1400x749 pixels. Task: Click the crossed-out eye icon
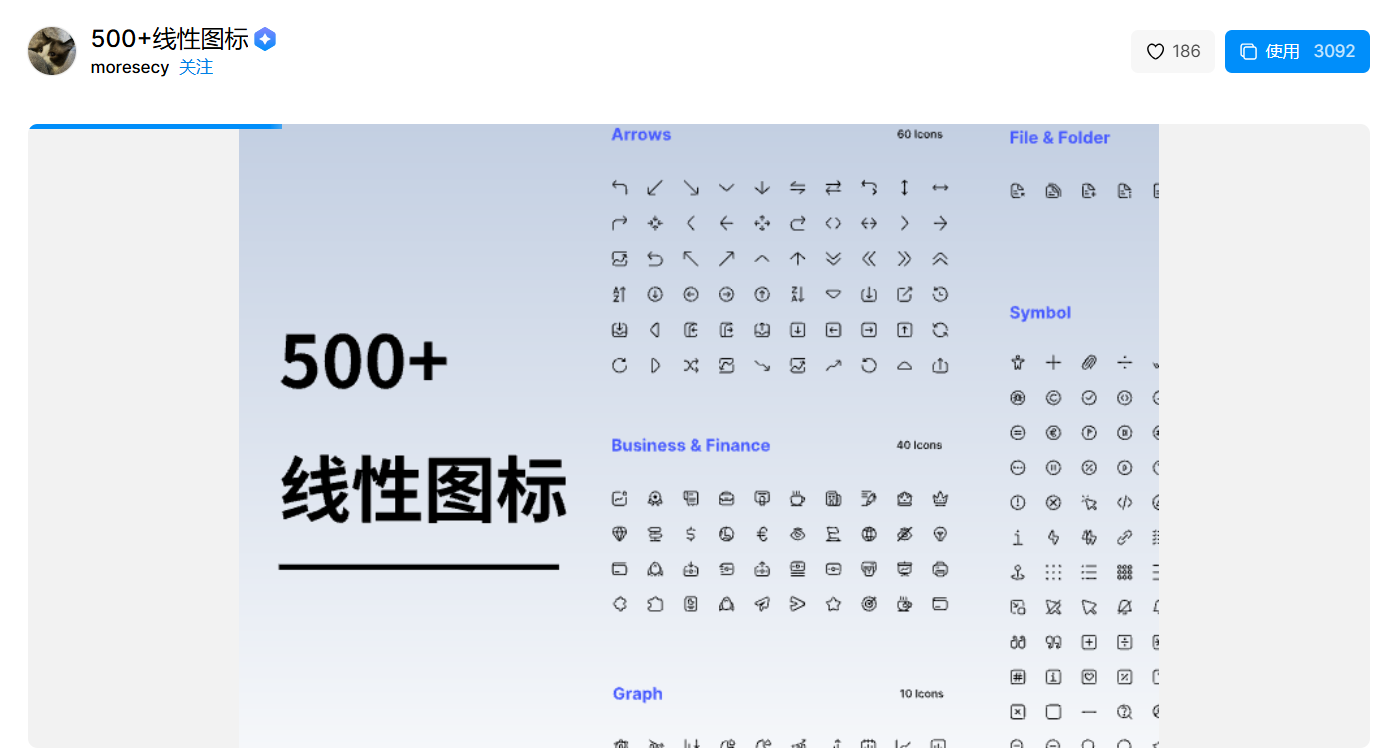(904, 534)
